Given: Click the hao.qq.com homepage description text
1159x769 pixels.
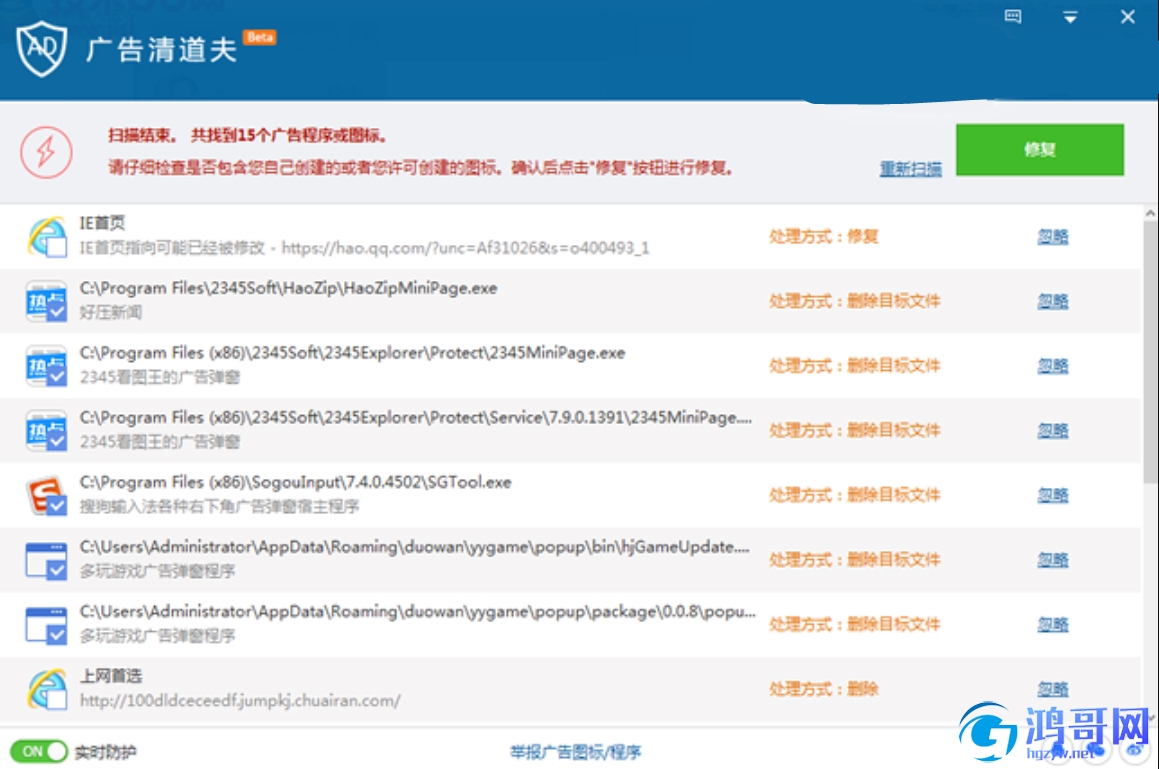Looking at the screenshot, I should [x=364, y=248].
